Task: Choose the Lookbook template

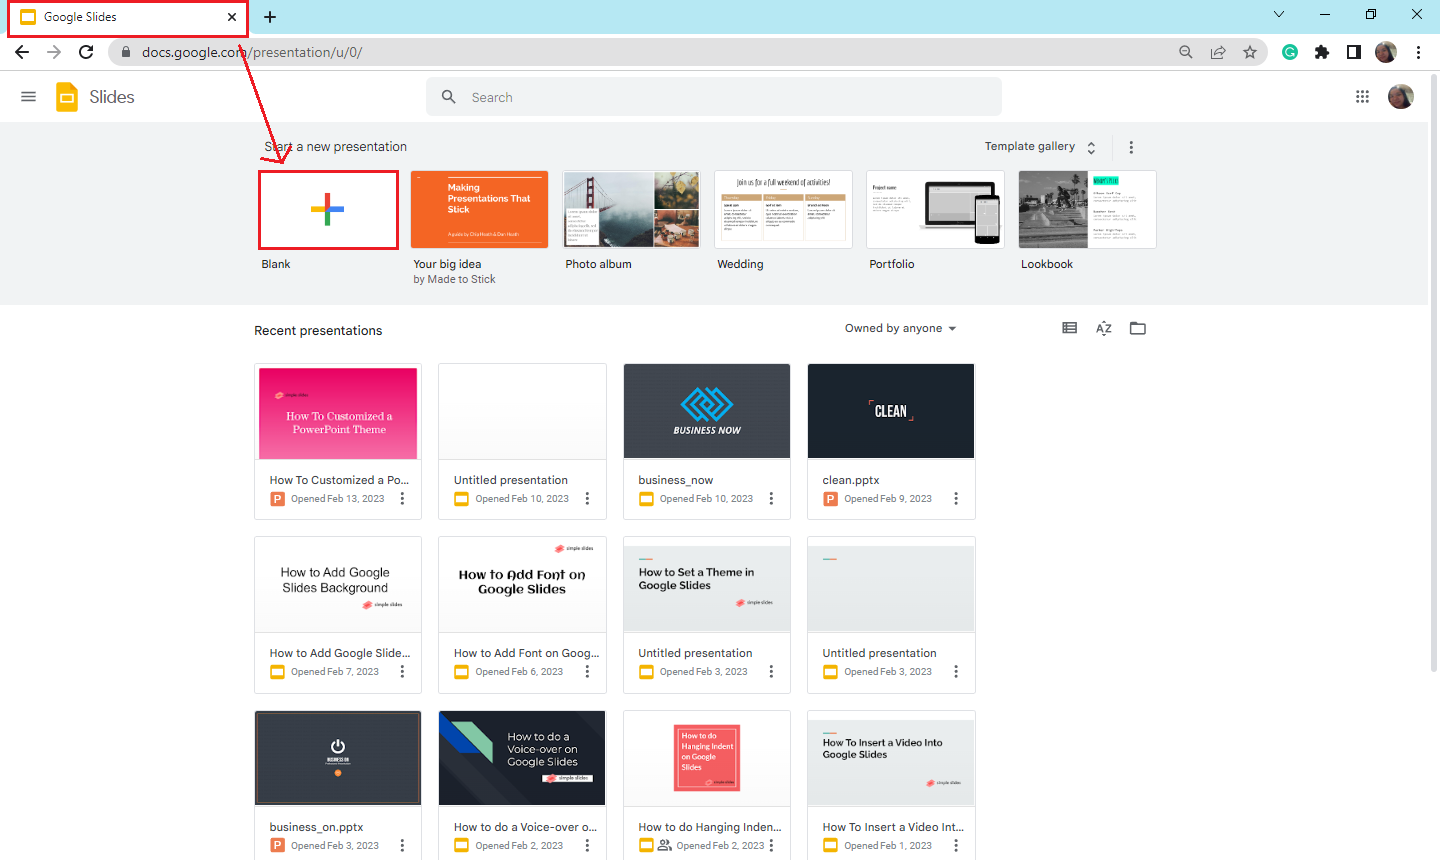Action: pos(1088,210)
